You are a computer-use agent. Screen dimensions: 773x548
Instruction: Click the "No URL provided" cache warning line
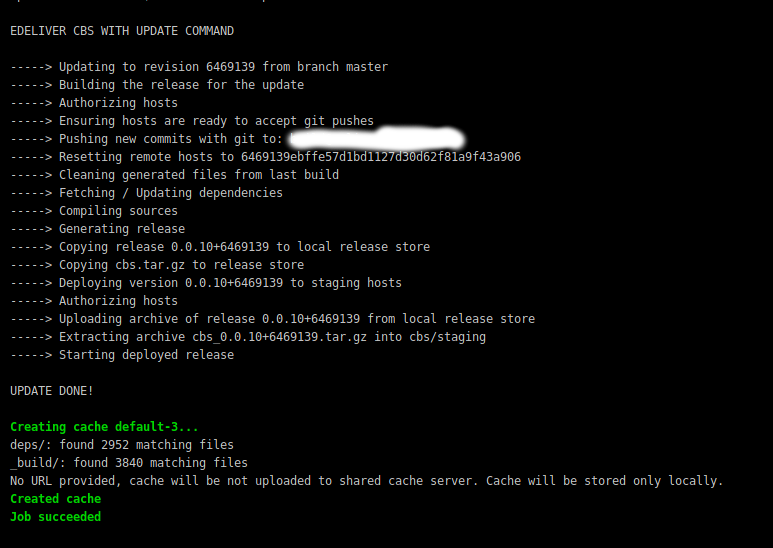366,481
